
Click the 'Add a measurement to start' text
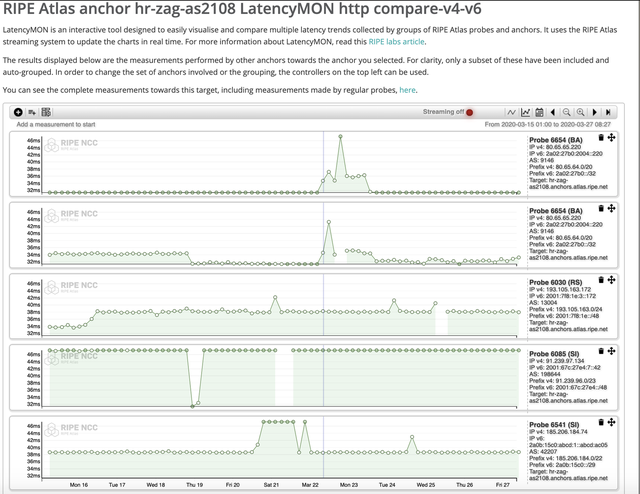(56, 125)
